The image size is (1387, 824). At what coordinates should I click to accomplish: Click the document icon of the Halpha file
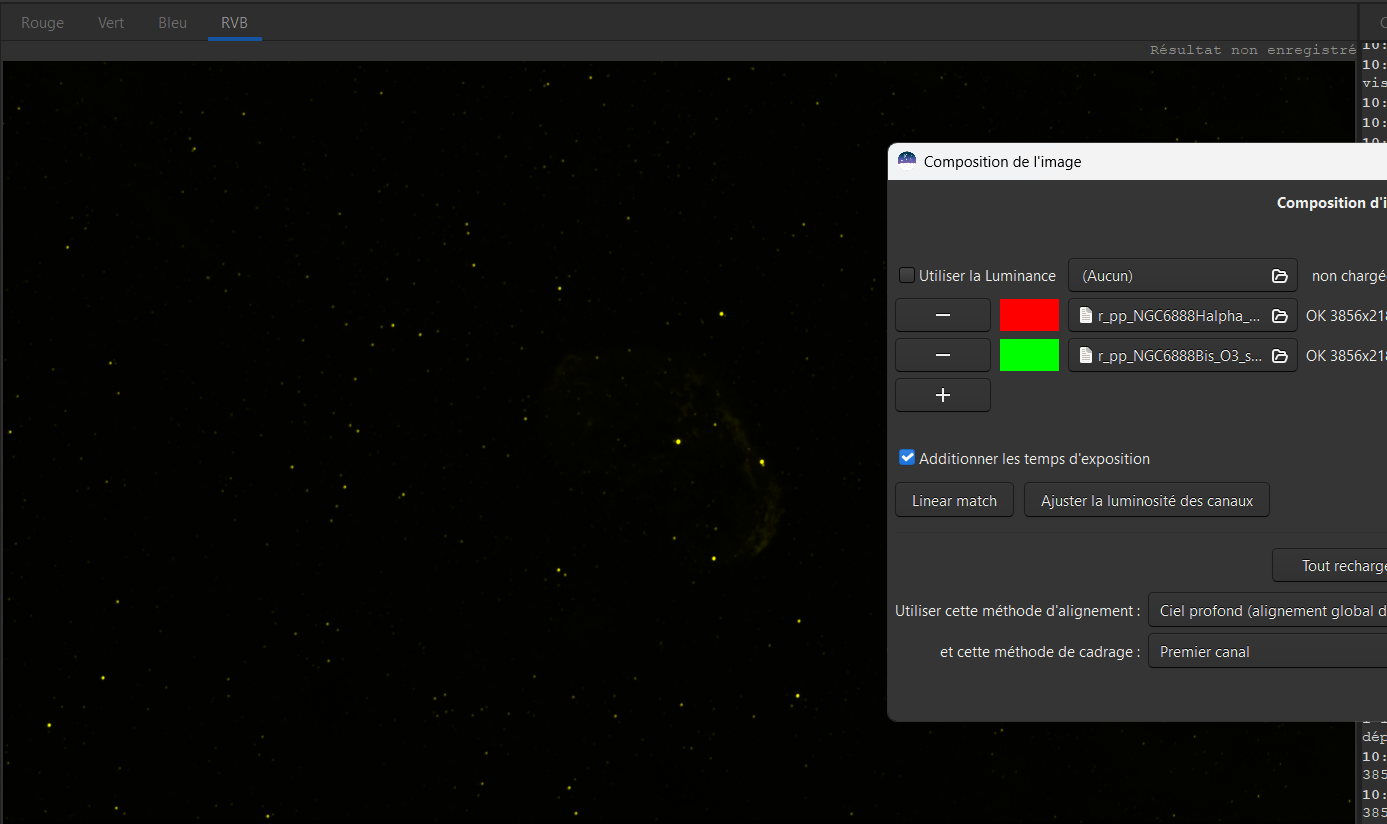click(x=1086, y=316)
